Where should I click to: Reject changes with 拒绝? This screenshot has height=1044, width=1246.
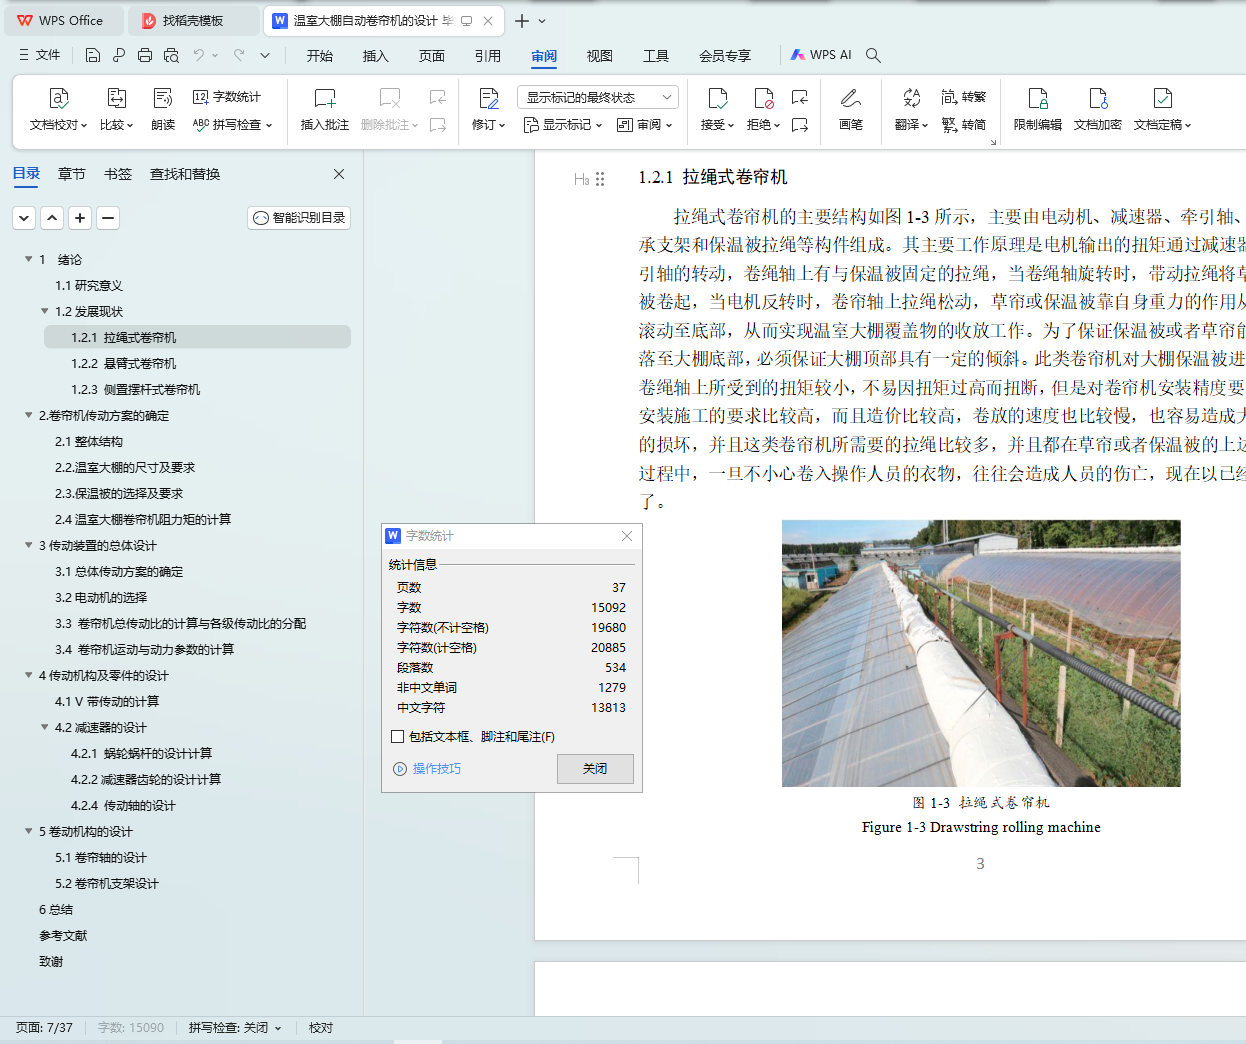(x=764, y=110)
